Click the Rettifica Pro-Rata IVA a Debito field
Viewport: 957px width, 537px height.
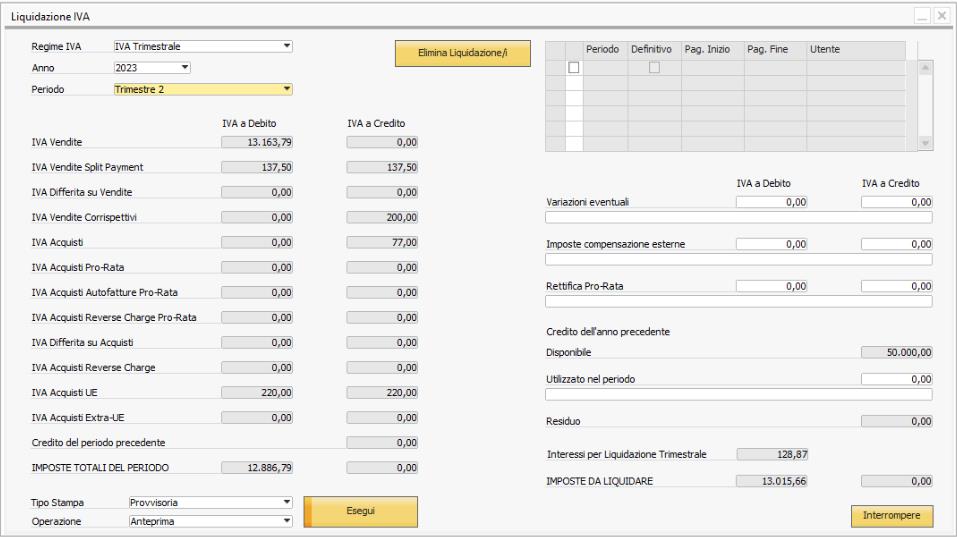point(771,286)
